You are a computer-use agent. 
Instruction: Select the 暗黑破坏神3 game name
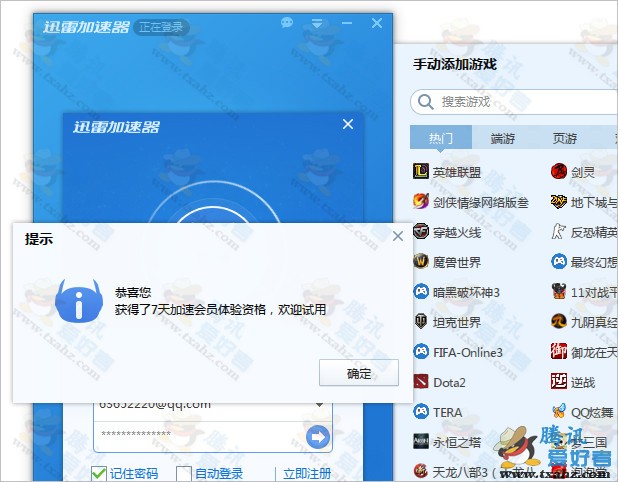coord(466,292)
